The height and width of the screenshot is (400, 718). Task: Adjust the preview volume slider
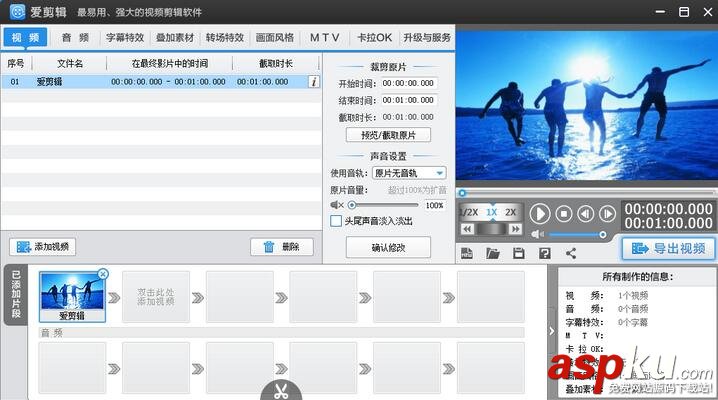[578, 235]
